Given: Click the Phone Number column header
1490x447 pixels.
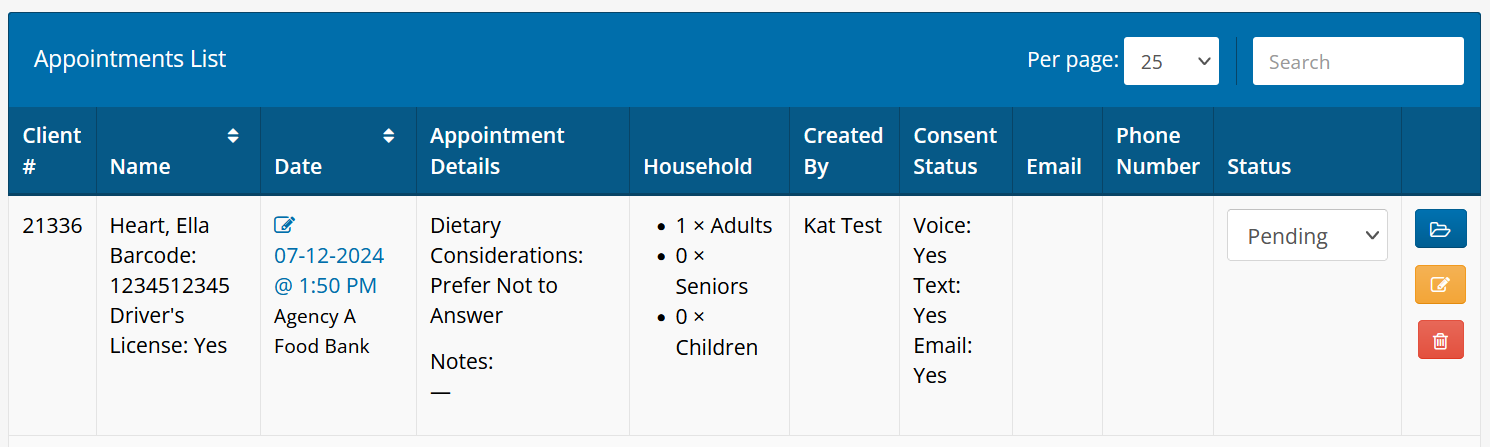Looking at the screenshot, I should pyautogui.click(x=1157, y=151).
